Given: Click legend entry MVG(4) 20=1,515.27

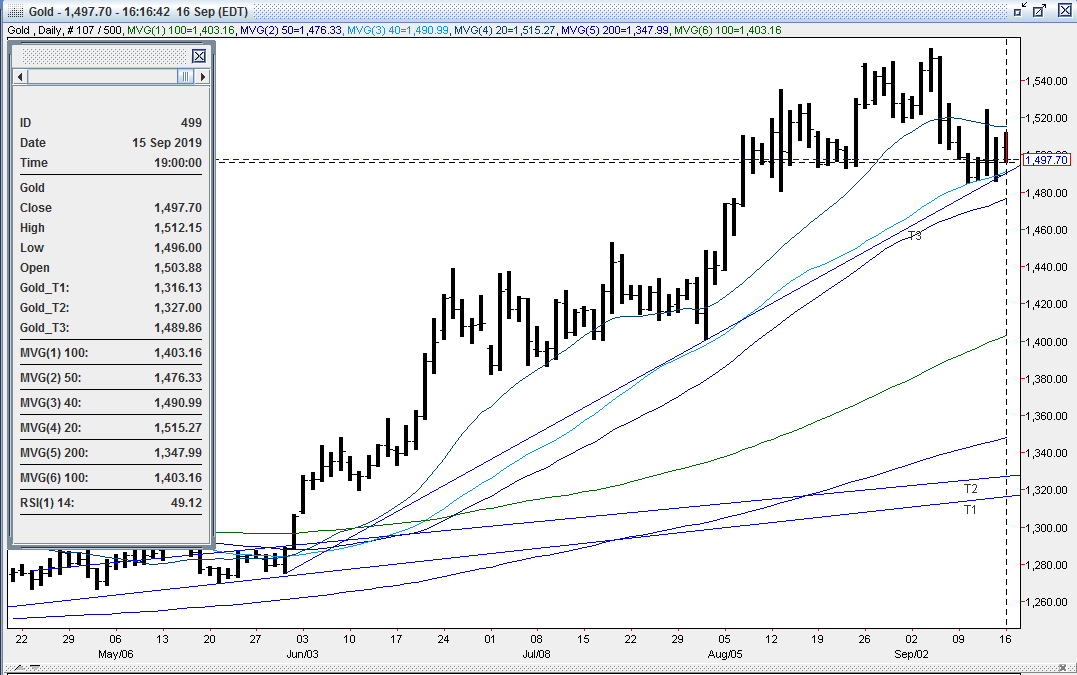Looking at the screenshot, I should point(505,30).
